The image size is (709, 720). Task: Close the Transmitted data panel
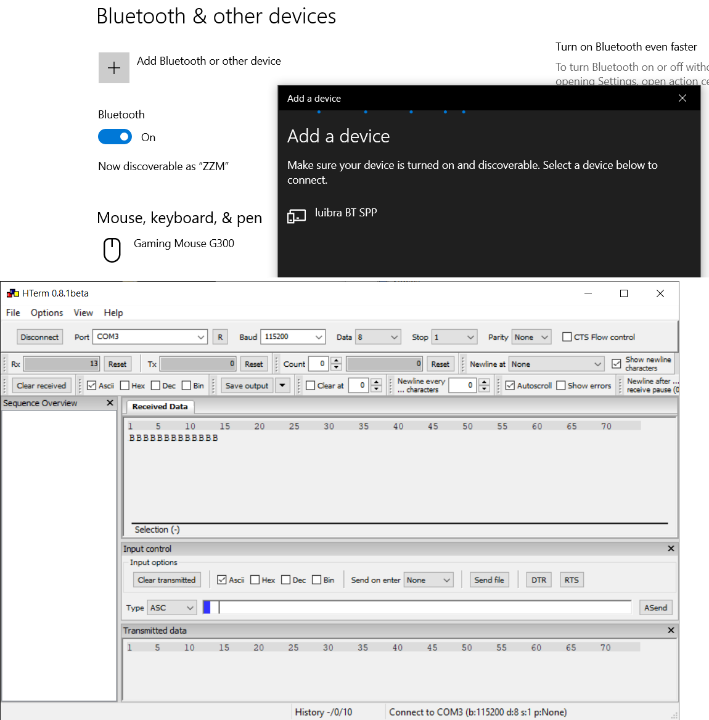click(670, 631)
